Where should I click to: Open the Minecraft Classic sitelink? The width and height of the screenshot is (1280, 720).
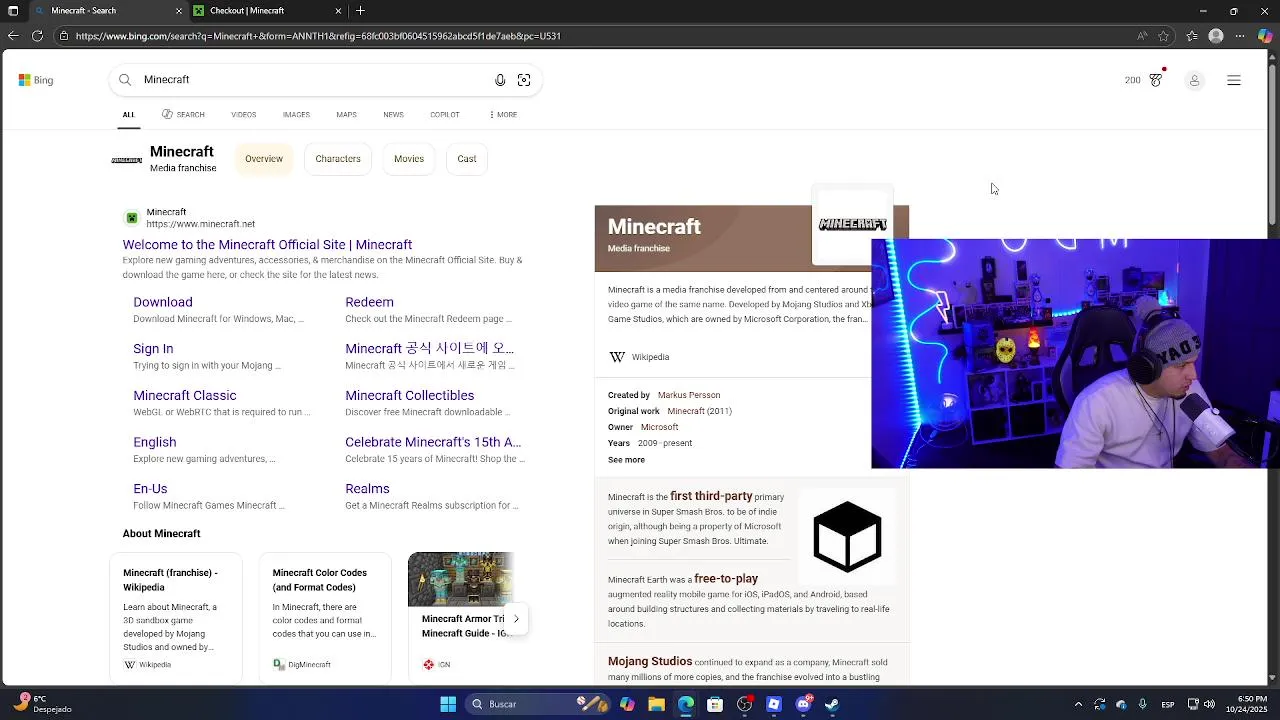(x=185, y=396)
